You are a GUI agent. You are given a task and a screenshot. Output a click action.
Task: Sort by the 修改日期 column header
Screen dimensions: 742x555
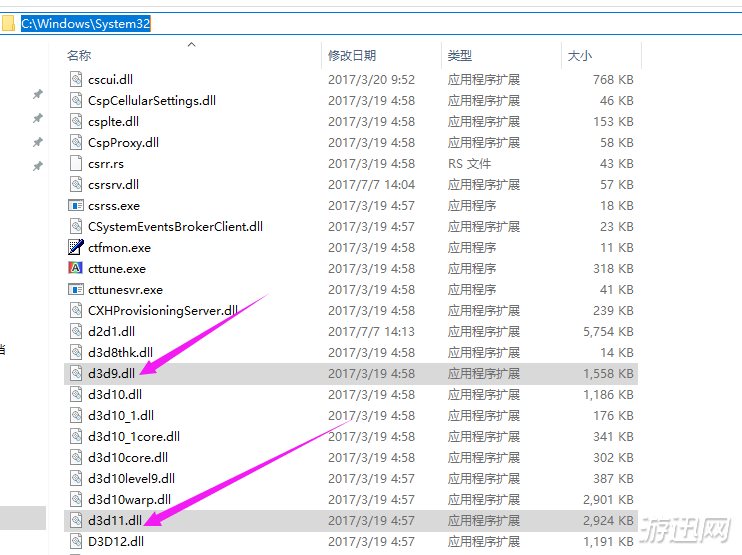pyautogui.click(x=352, y=56)
